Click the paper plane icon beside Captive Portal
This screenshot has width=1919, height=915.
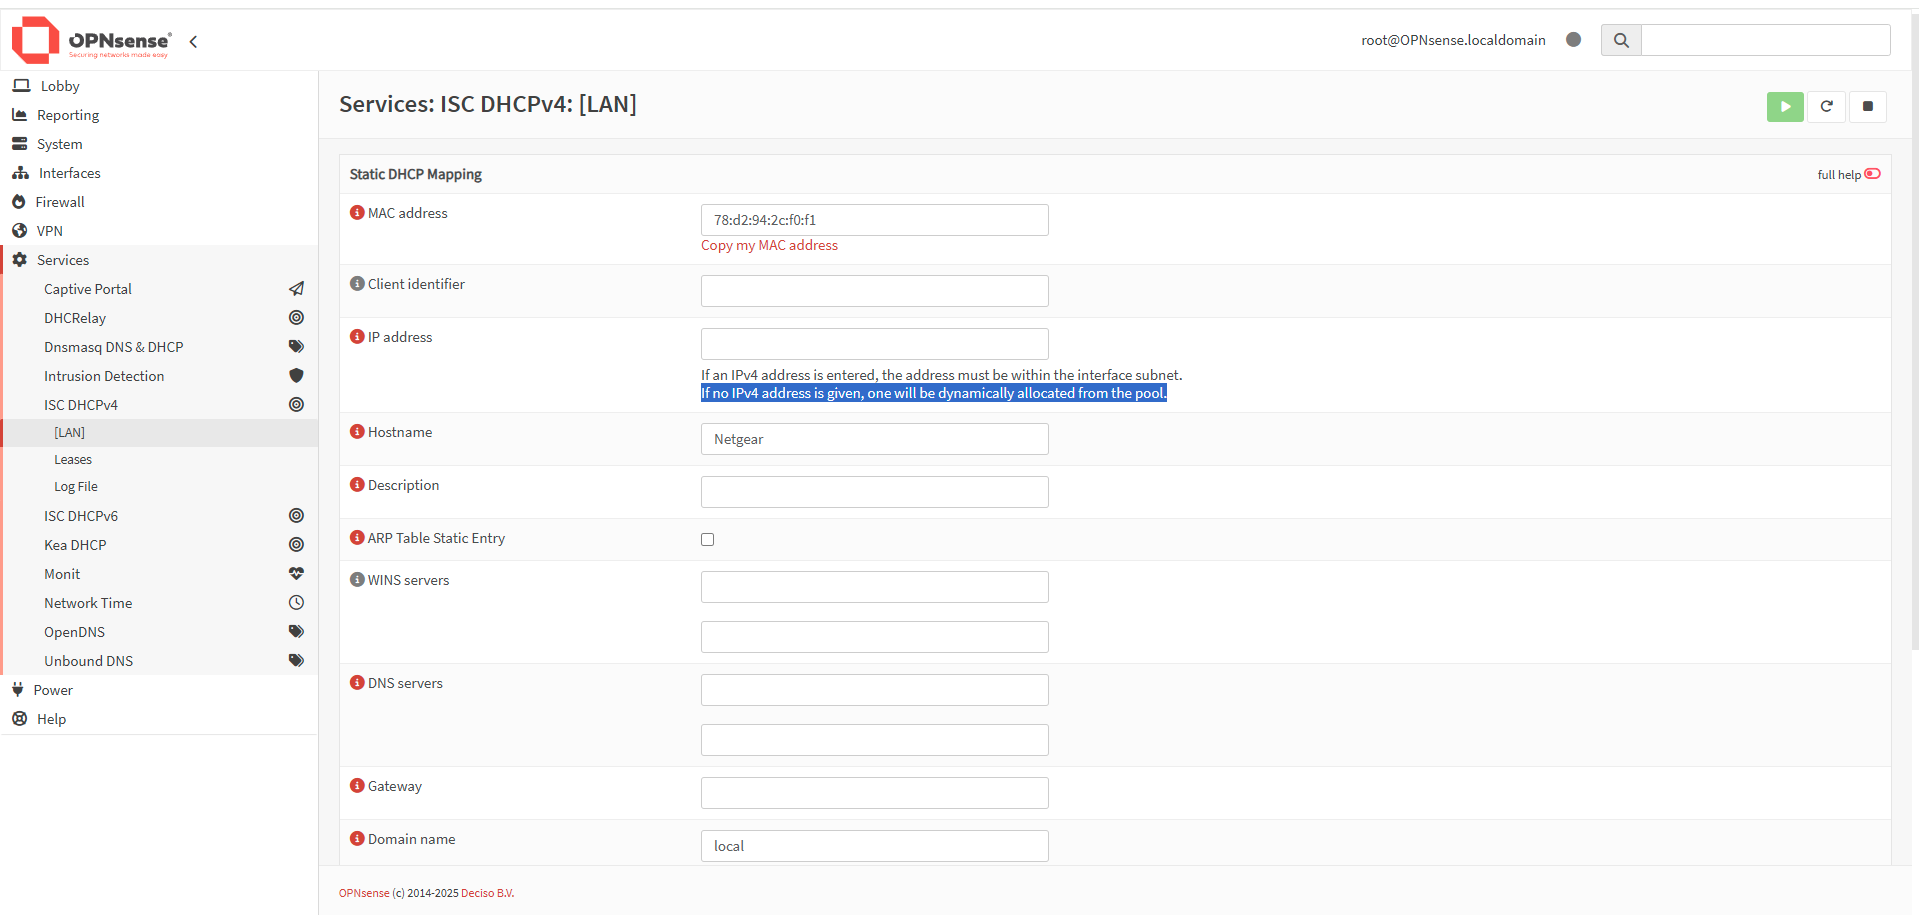(x=296, y=289)
